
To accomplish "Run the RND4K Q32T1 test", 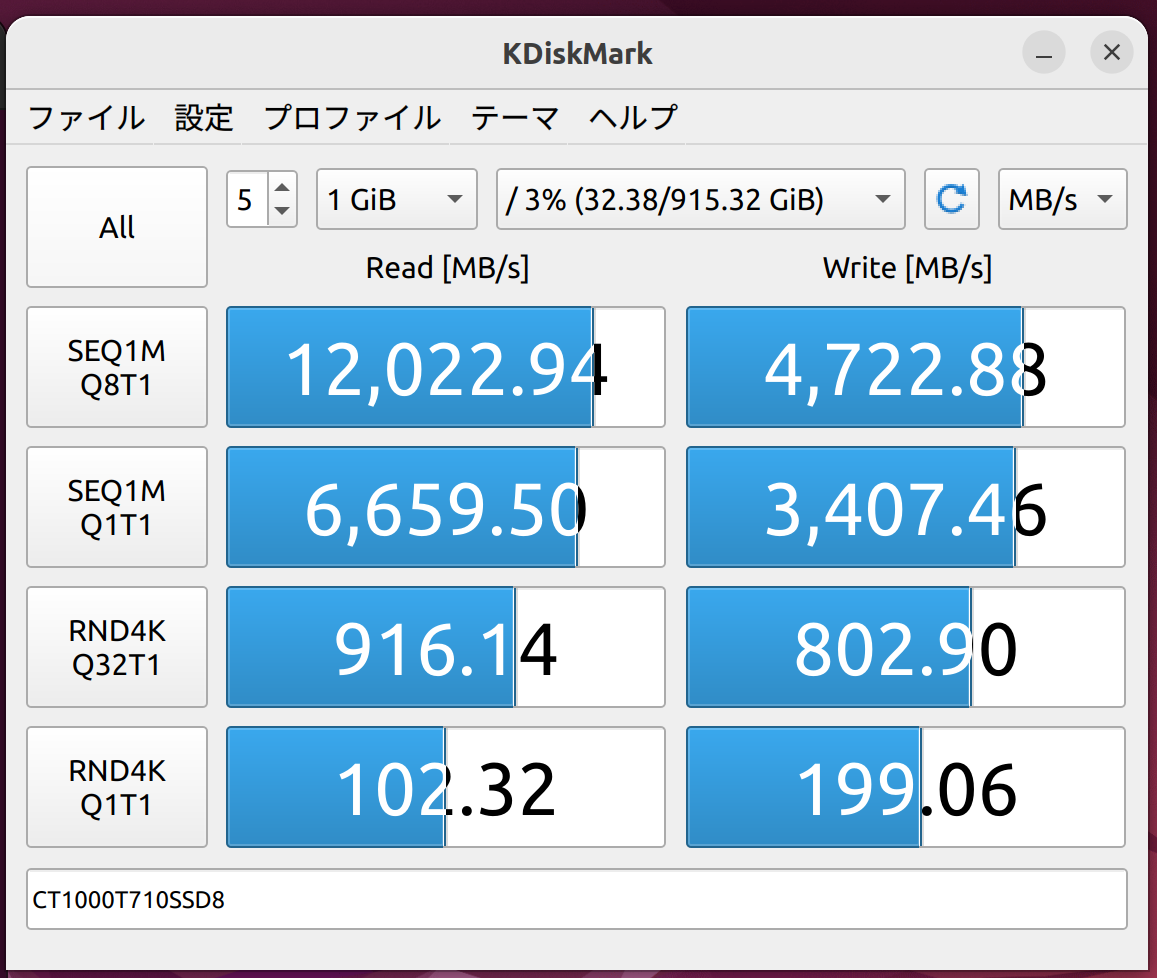I will 117,647.
